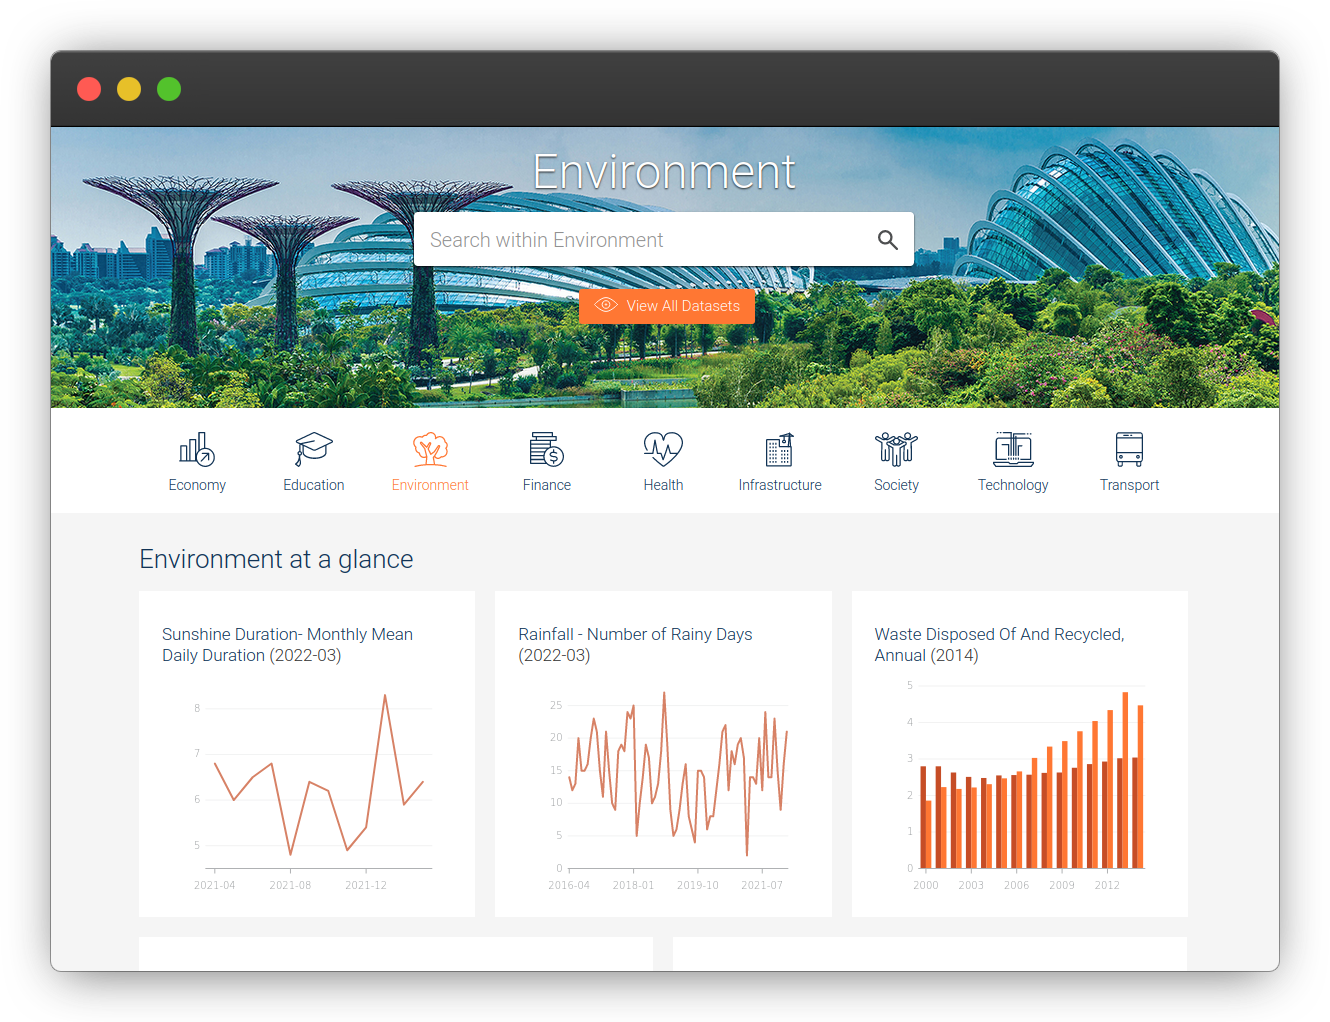
Task: Click the View All Datasets button
Action: (667, 306)
